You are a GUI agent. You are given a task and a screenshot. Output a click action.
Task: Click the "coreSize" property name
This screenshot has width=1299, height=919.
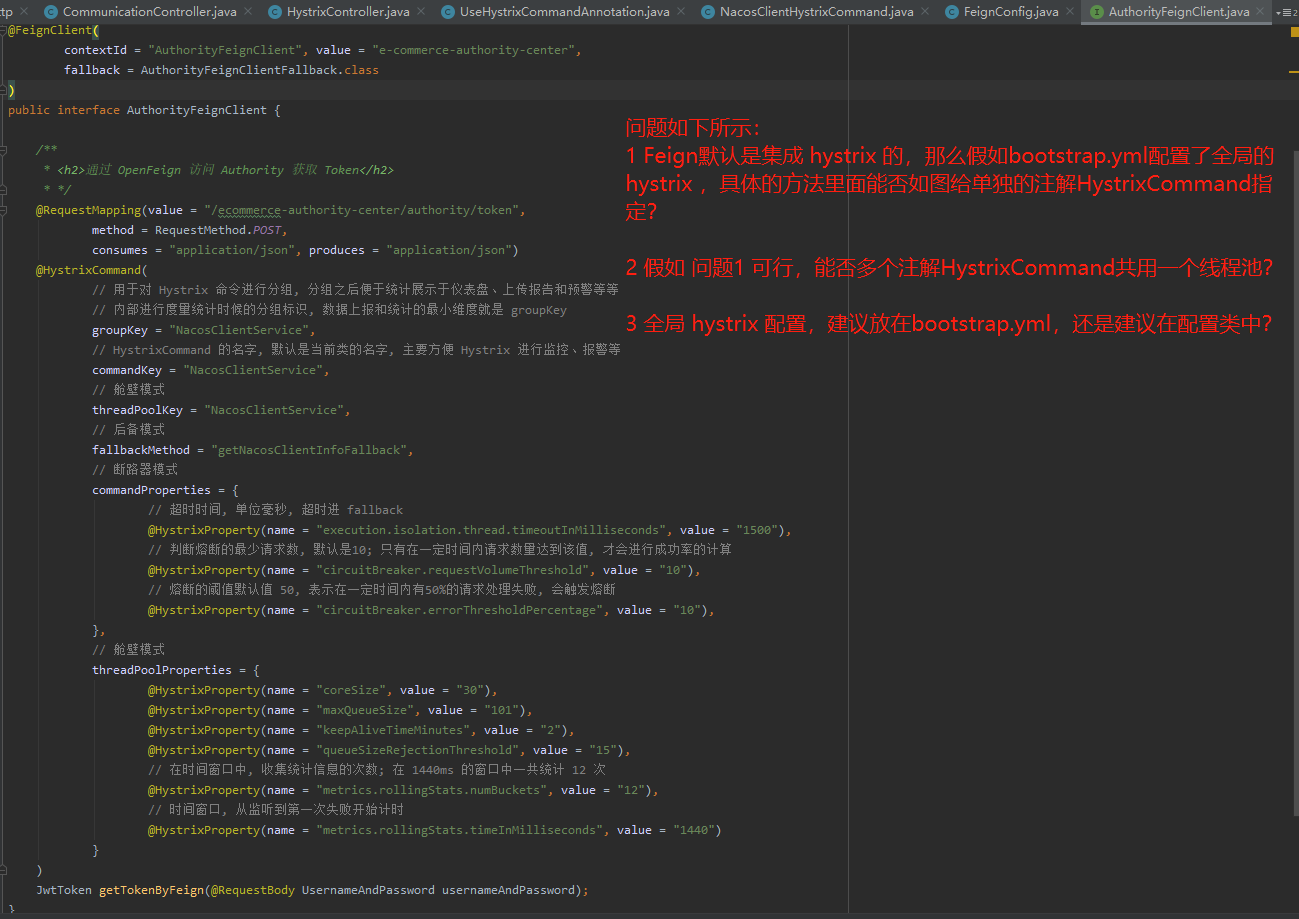pyautogui.click(x=350, y=690)
